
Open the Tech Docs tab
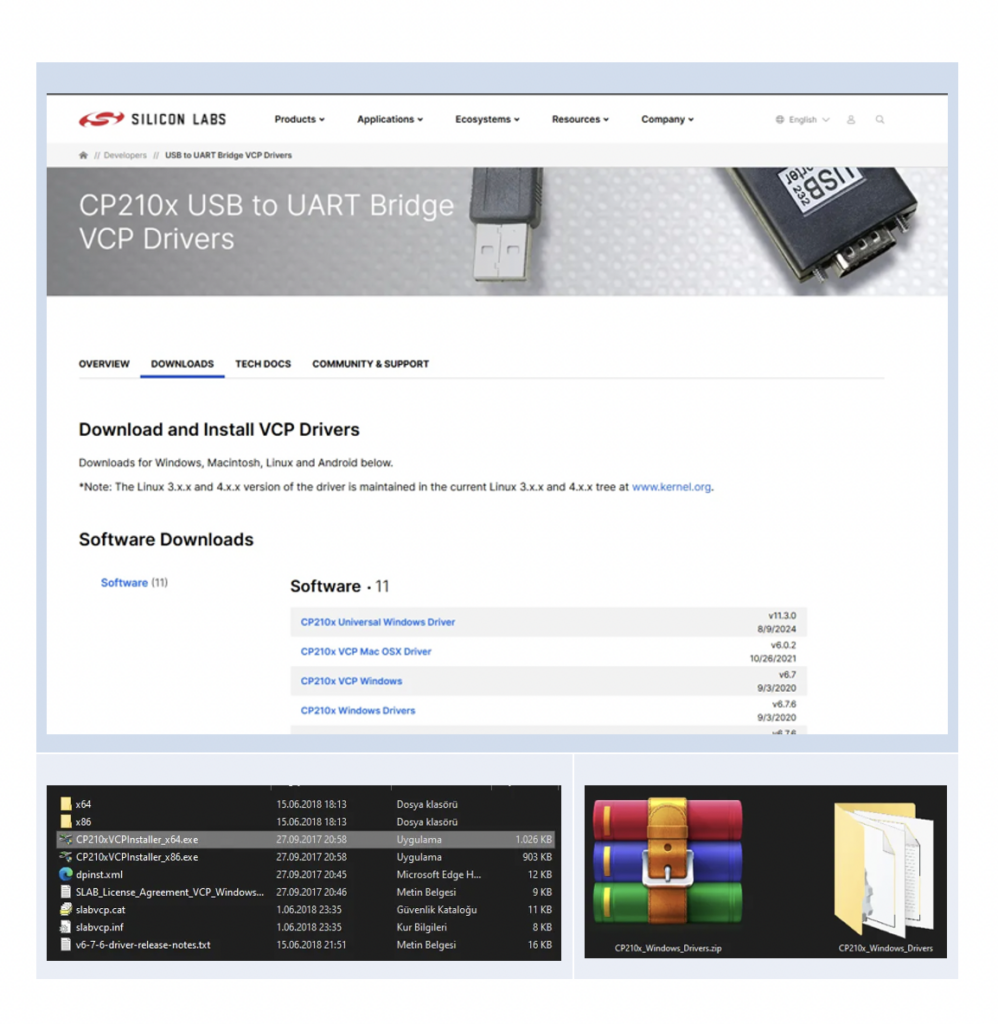coord(263,364)
